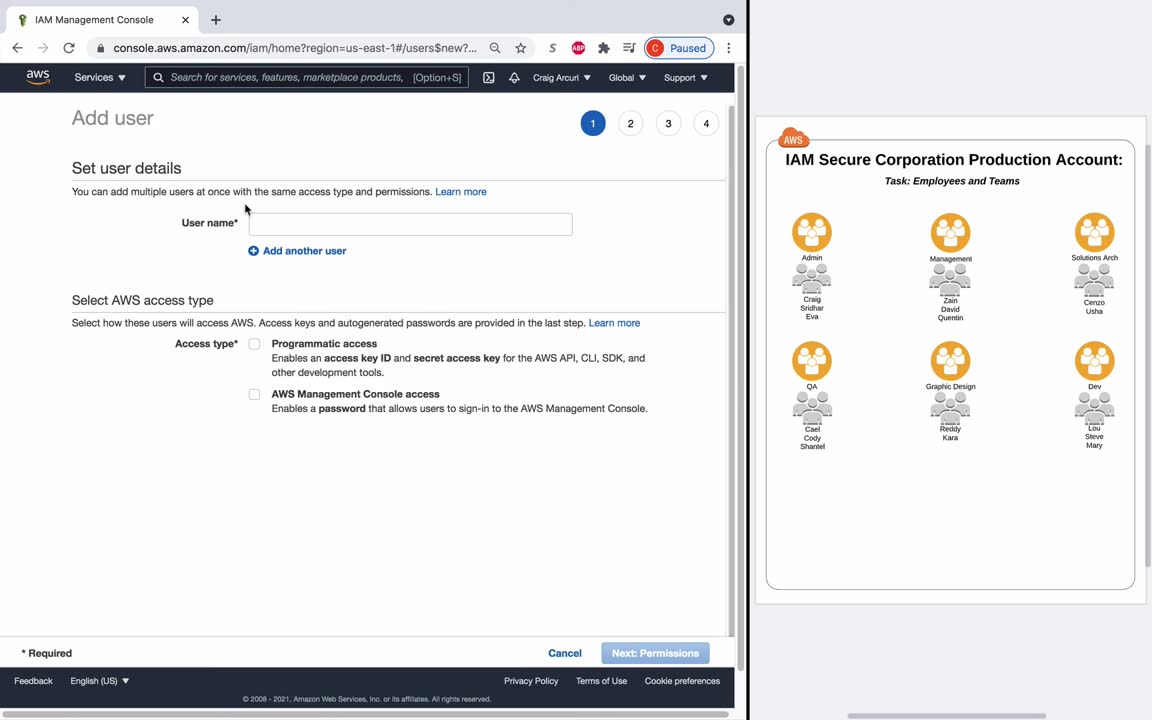Open Learn more link under Set user details
The image size is (1152, 720).
[x=461, y=192]
